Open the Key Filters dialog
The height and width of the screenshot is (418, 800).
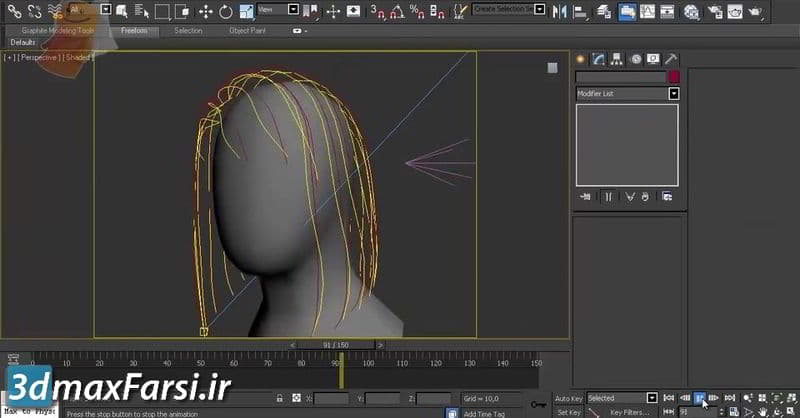pyautogui.click(x=630, y=411)
